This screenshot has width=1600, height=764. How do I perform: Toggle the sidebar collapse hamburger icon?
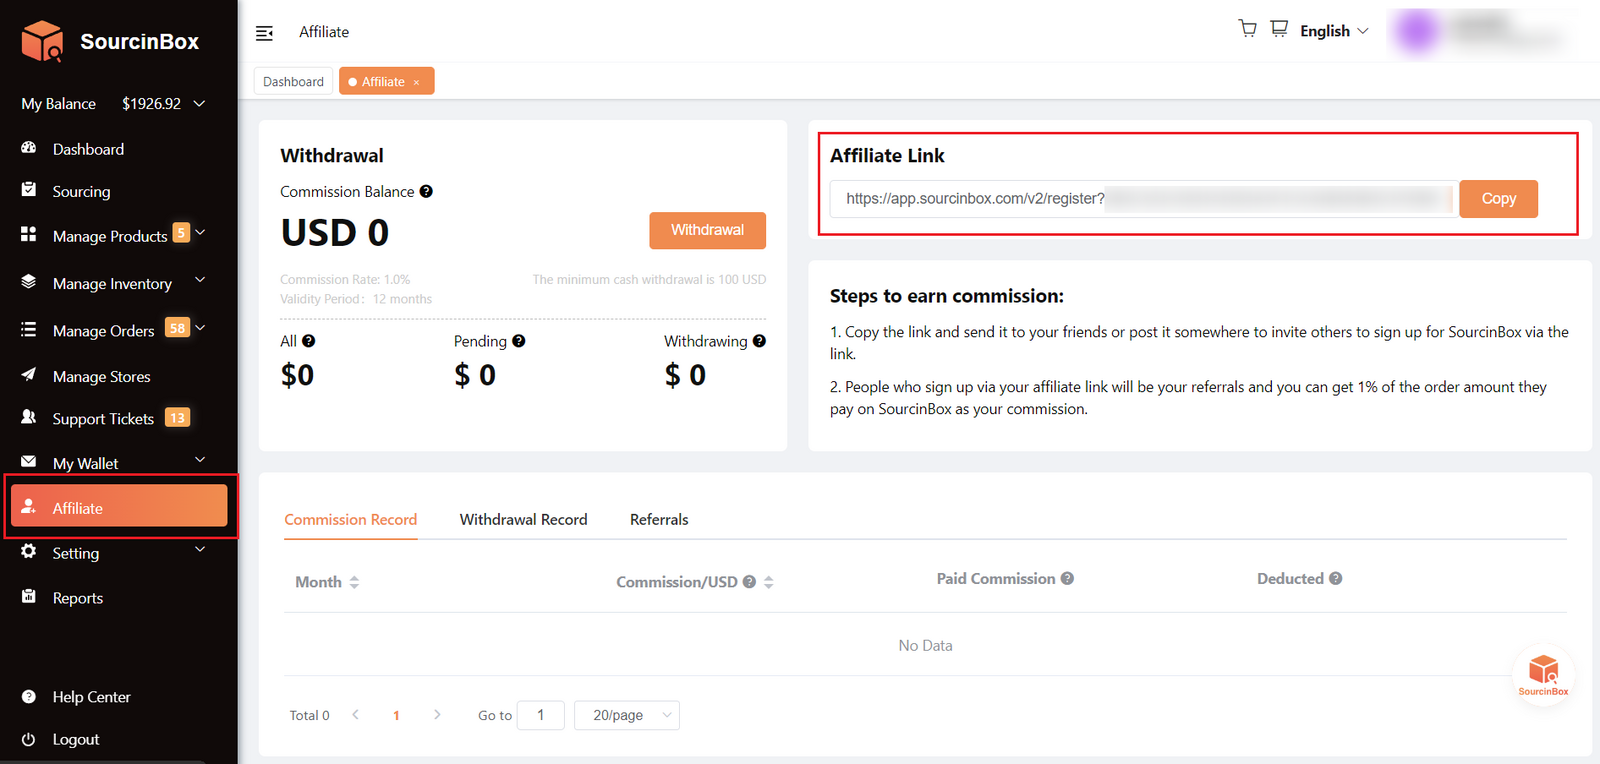(264, 33)
